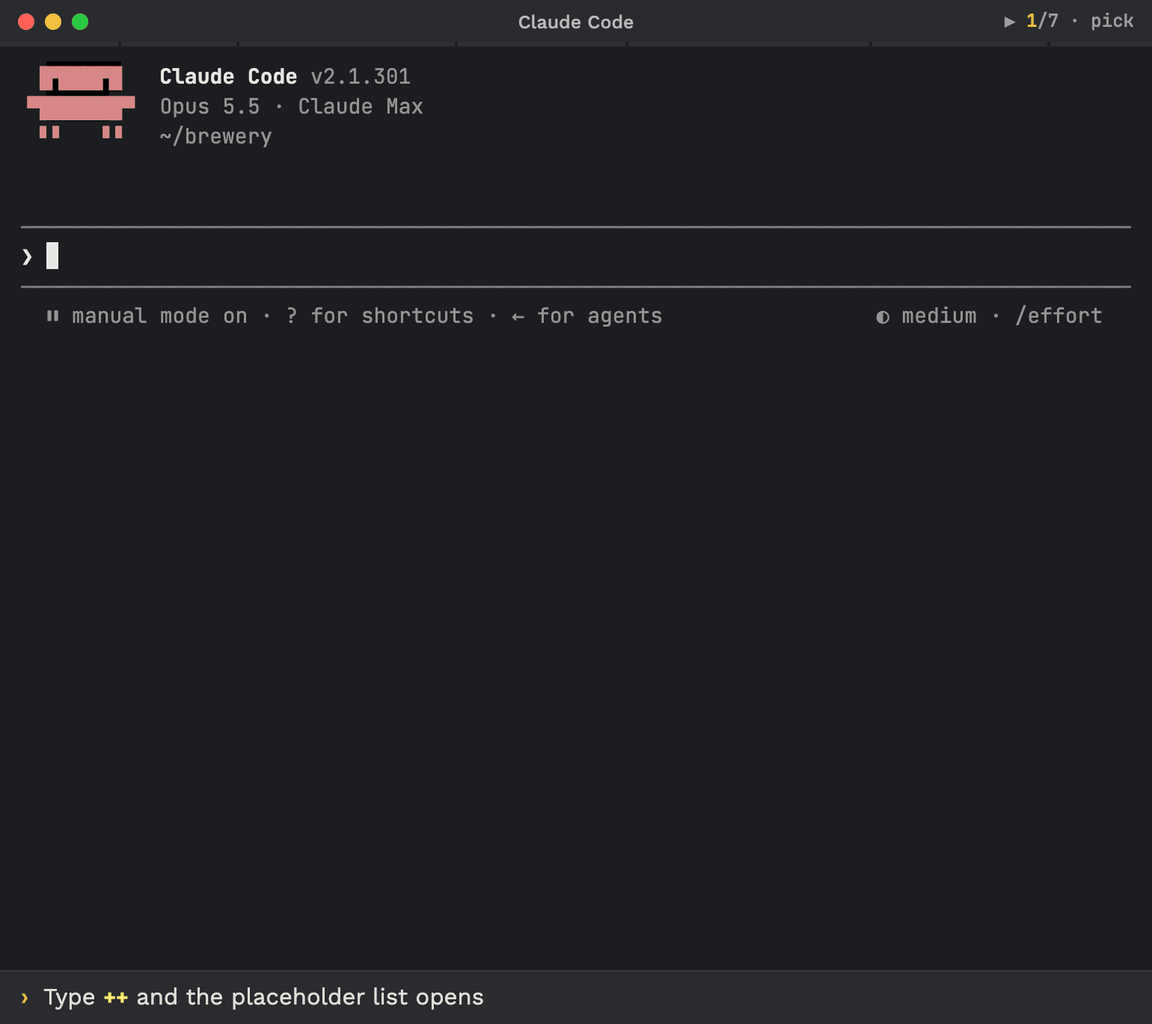Click the '1/7' step counter

[1042, 21]
